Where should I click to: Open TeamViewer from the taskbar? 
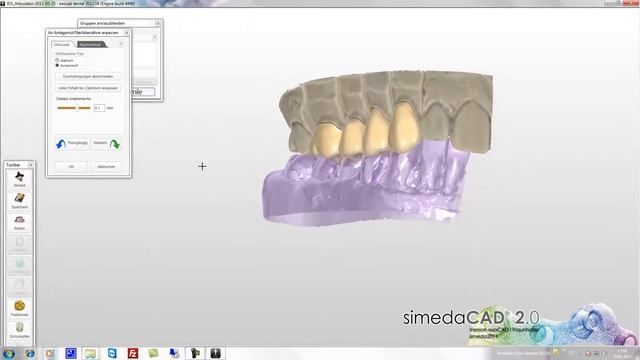point(112,353)
